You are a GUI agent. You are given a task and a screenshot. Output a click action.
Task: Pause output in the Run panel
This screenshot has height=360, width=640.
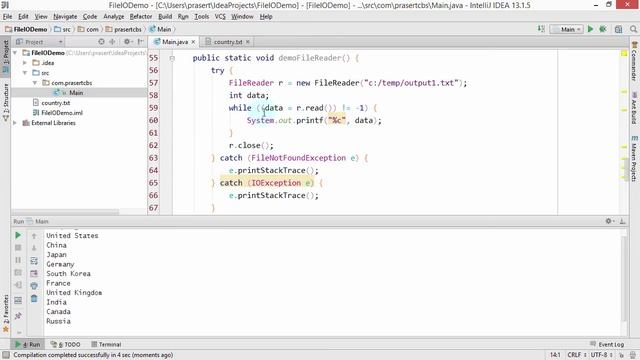pos(18,260)
